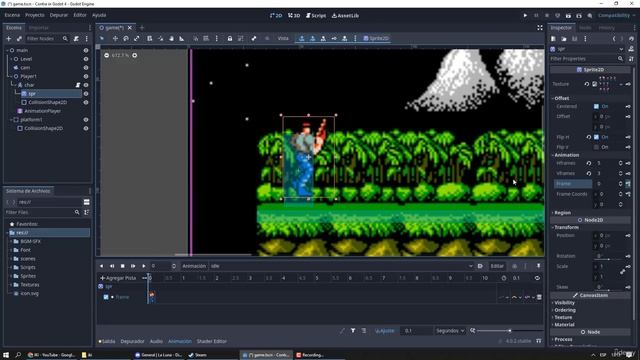640x360 pixels.
Task: Toggle the Centered checkbox
Action: click(596, 106)
